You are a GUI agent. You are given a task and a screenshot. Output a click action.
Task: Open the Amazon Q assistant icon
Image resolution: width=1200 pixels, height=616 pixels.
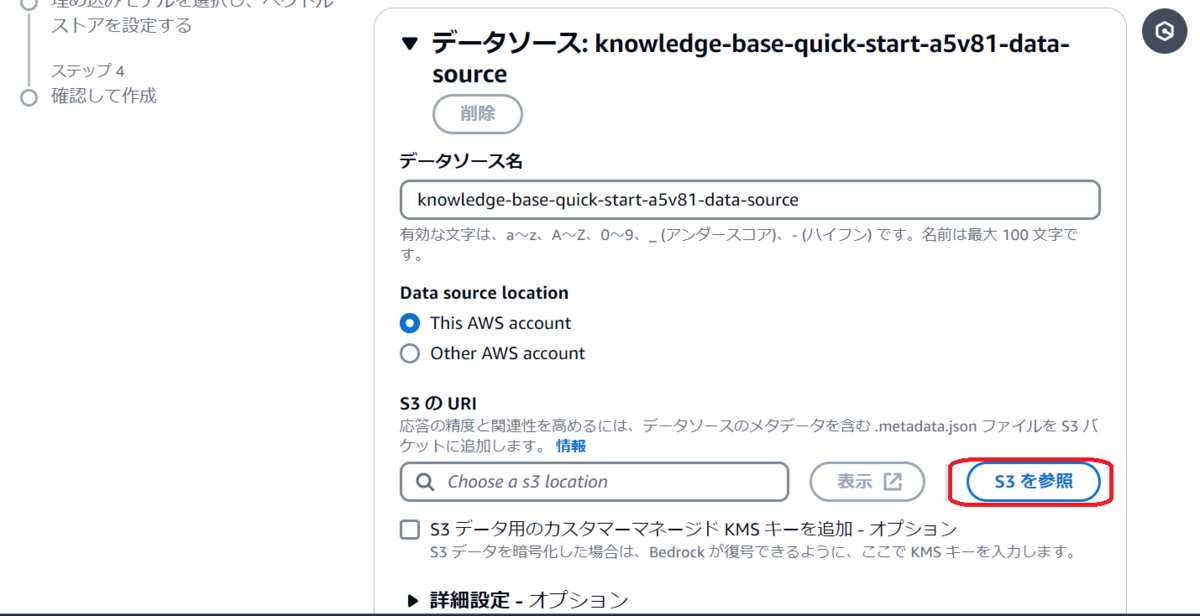click(x=1164, y=31)
